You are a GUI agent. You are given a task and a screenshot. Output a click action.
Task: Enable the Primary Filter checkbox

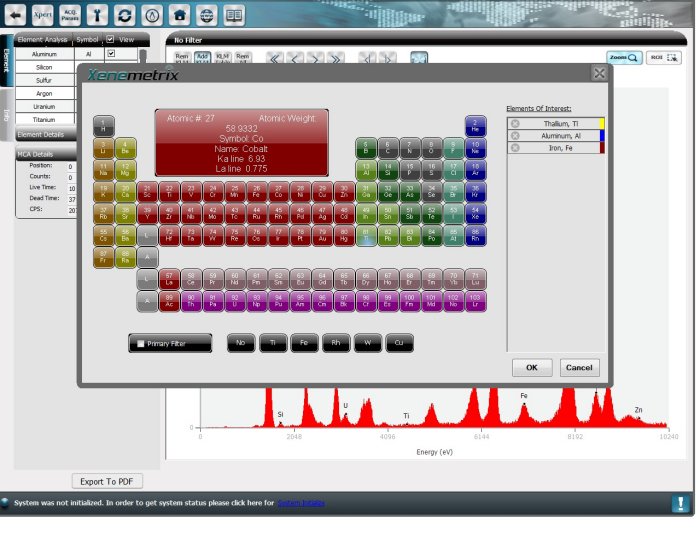tap(141, 343)
